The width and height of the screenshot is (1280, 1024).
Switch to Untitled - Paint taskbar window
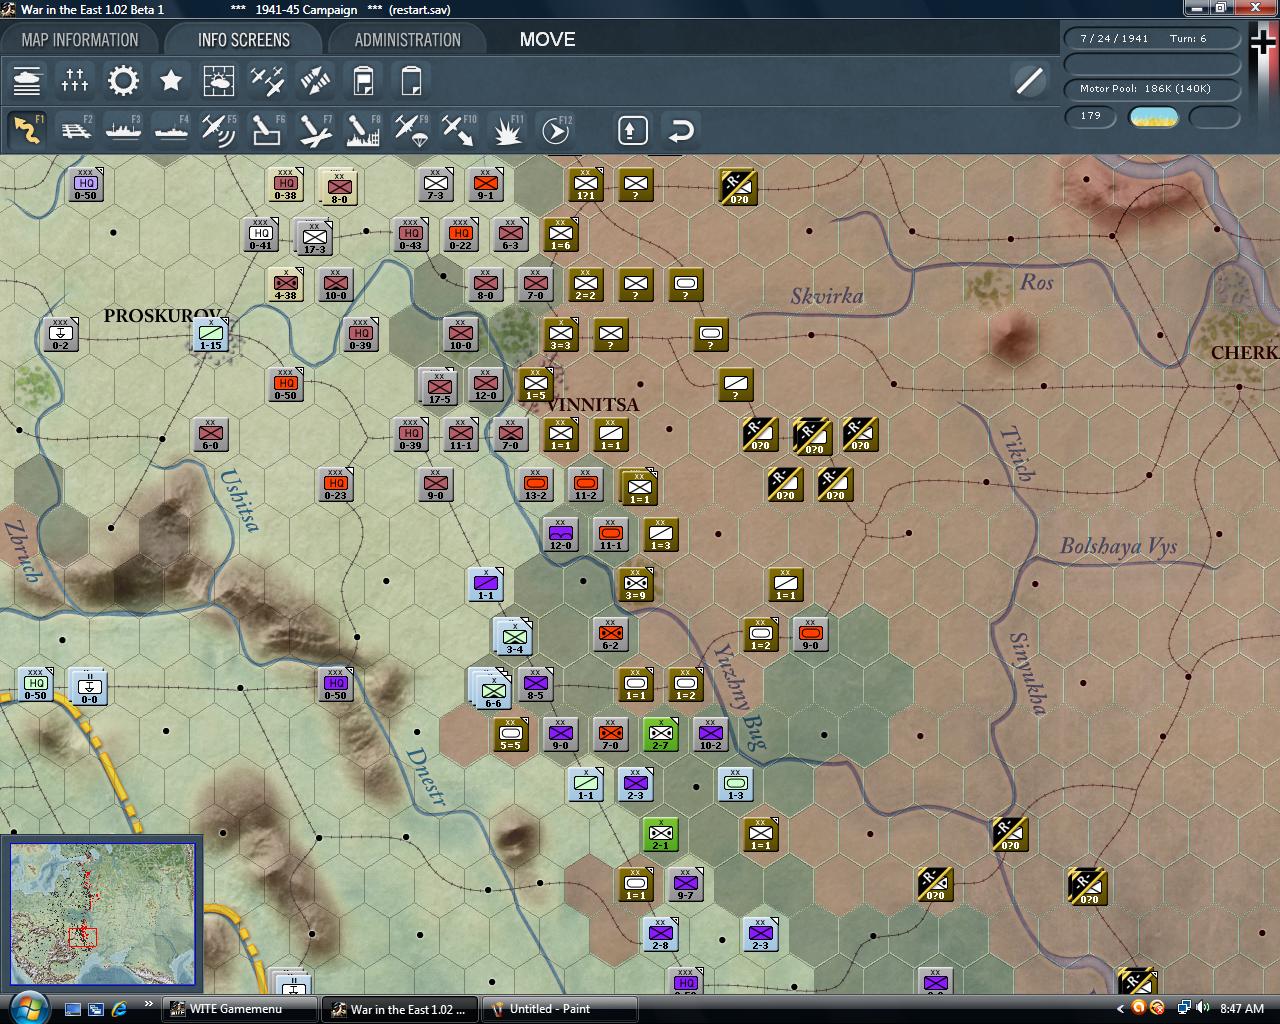click(x=560, y=1009)
